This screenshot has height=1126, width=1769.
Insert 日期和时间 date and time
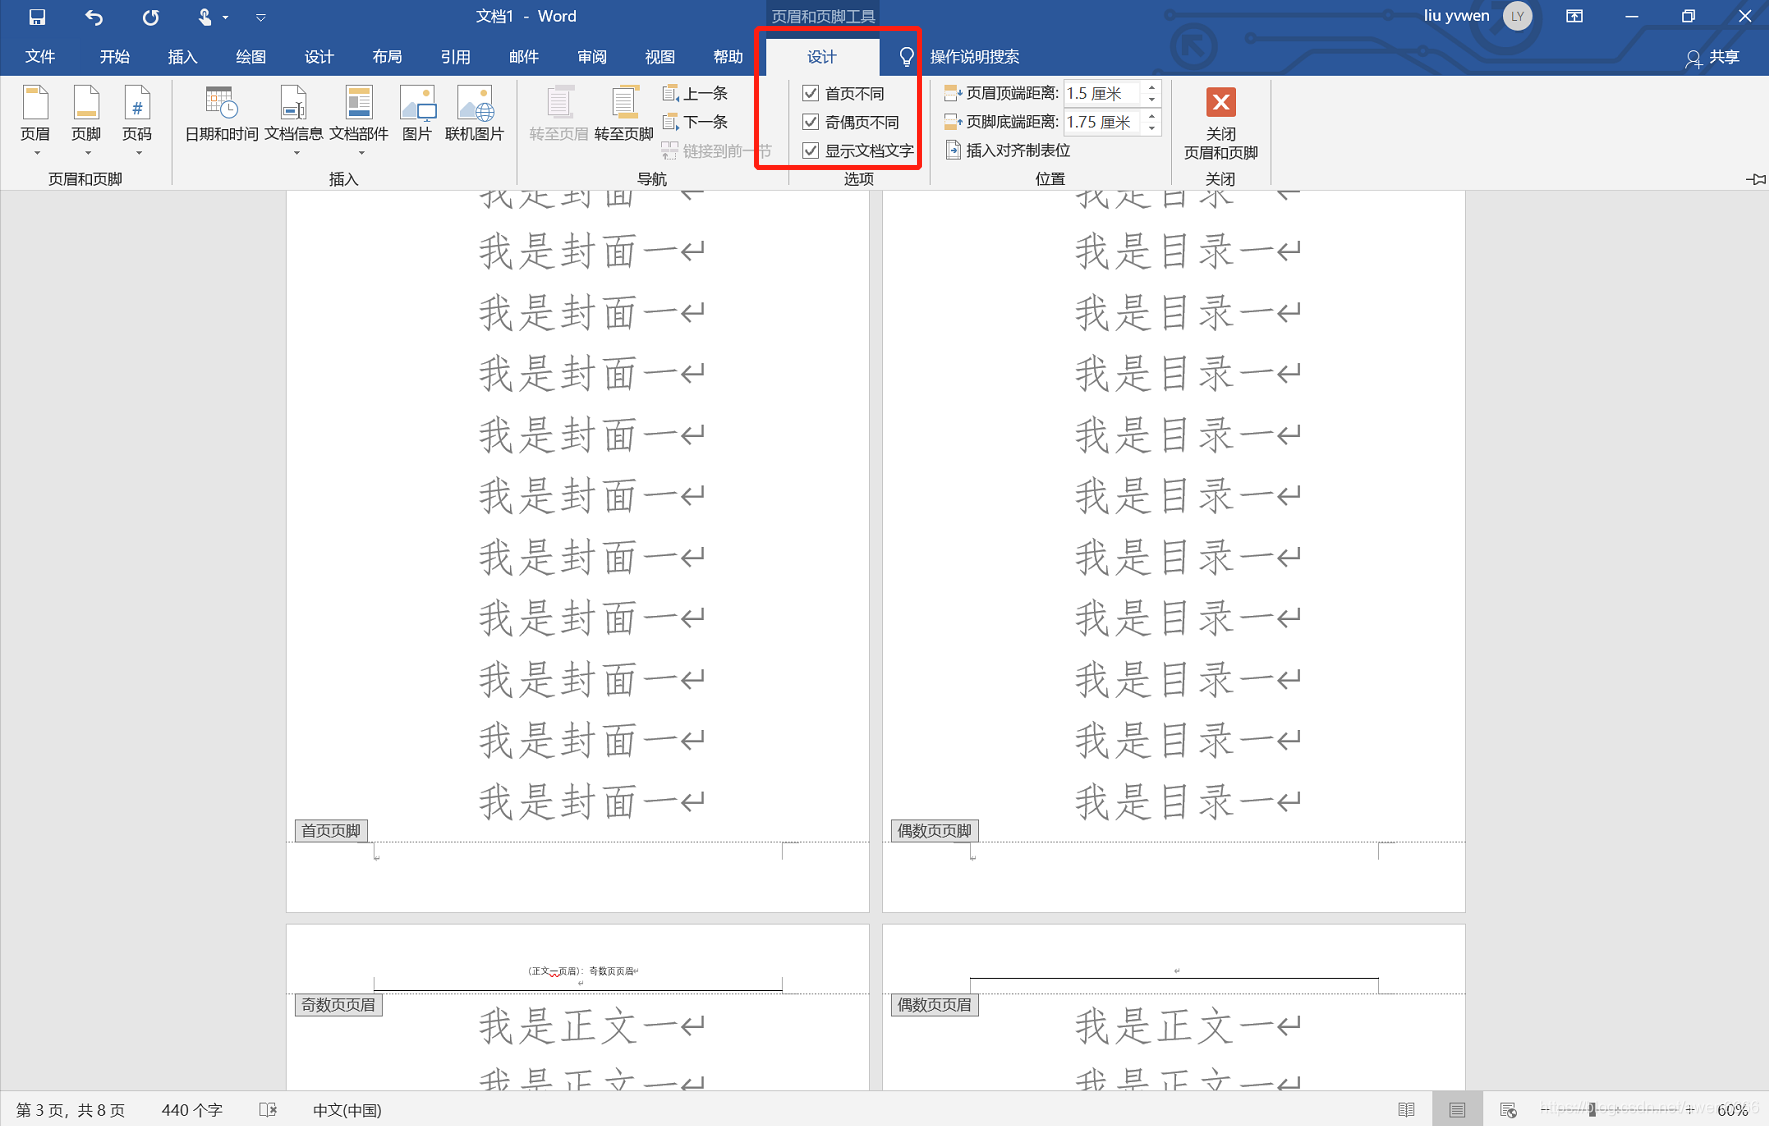point(221,114)
